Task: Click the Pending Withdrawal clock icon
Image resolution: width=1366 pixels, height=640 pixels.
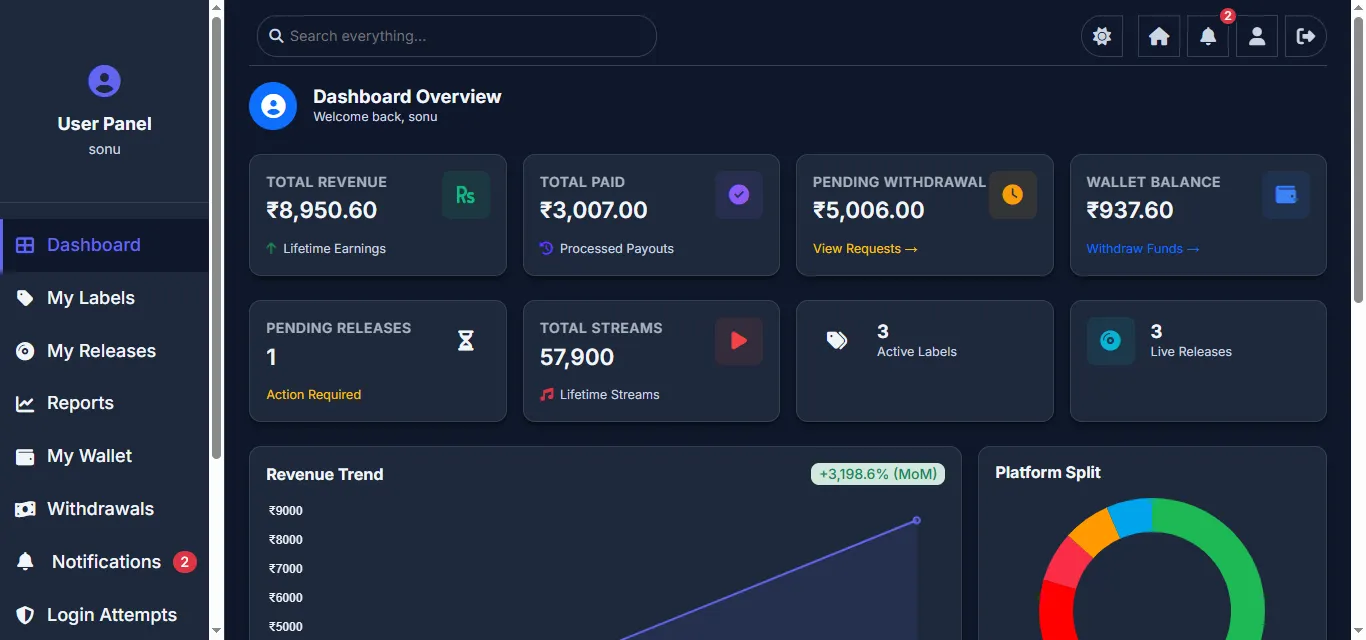Action: click(1013, 195)
